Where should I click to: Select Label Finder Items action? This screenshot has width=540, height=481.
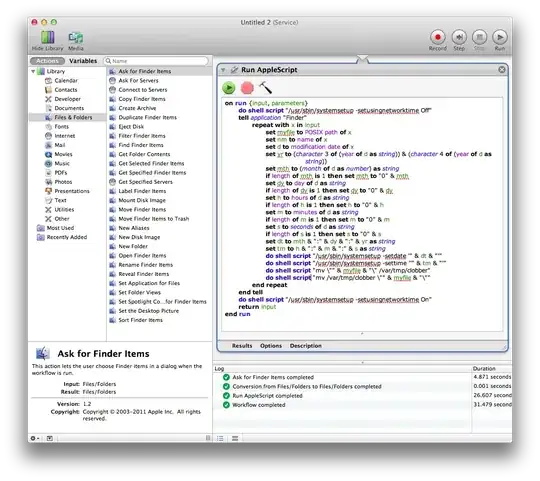[142, 191]
